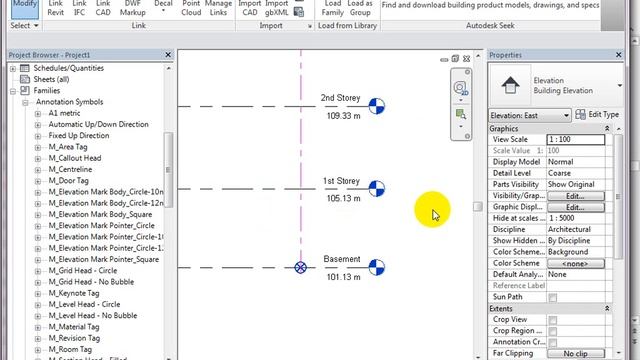640x360 pixels.
Task: Select M_Keynote Tag item
Action: tap(74, 293)
